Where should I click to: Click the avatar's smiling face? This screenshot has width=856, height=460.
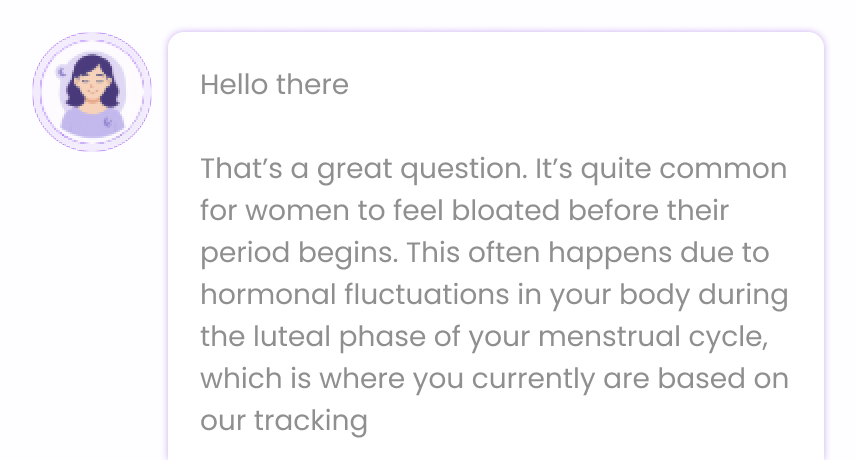pyautogui.click(x=91, y=88)
